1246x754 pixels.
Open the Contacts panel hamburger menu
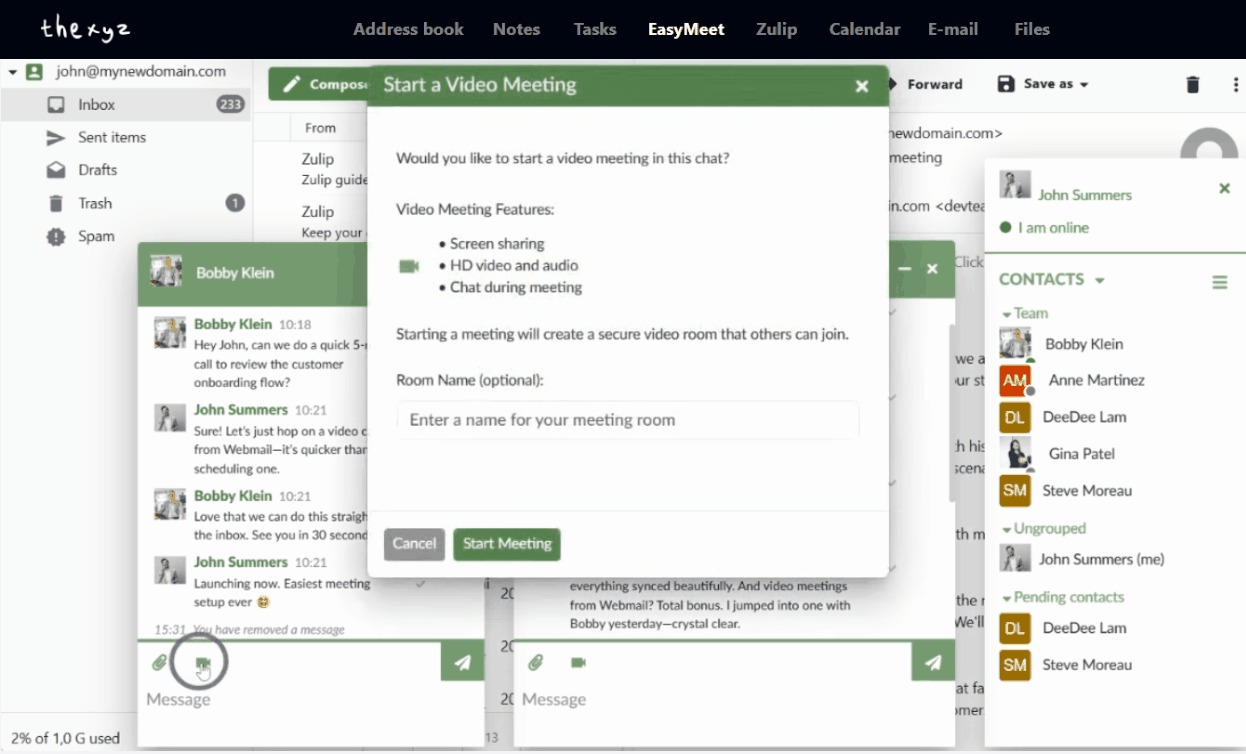[1220, 281]
